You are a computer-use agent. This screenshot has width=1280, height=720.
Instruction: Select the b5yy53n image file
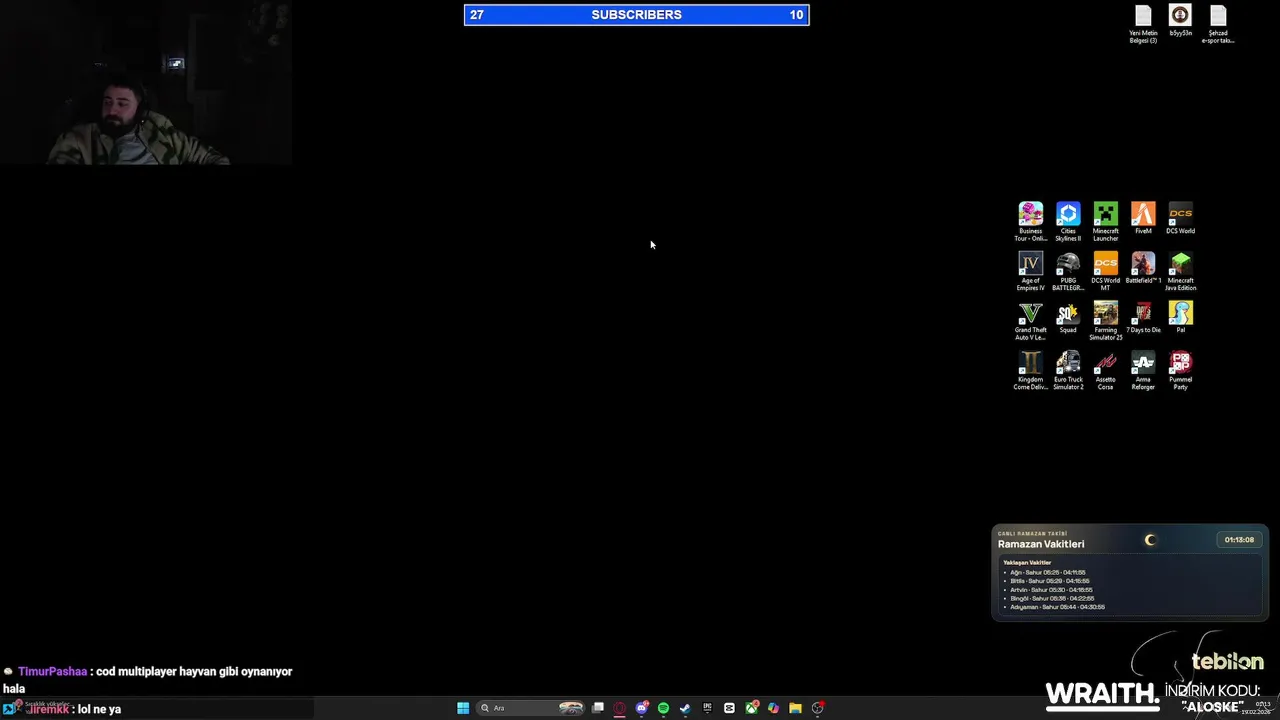pos(1180,20)
